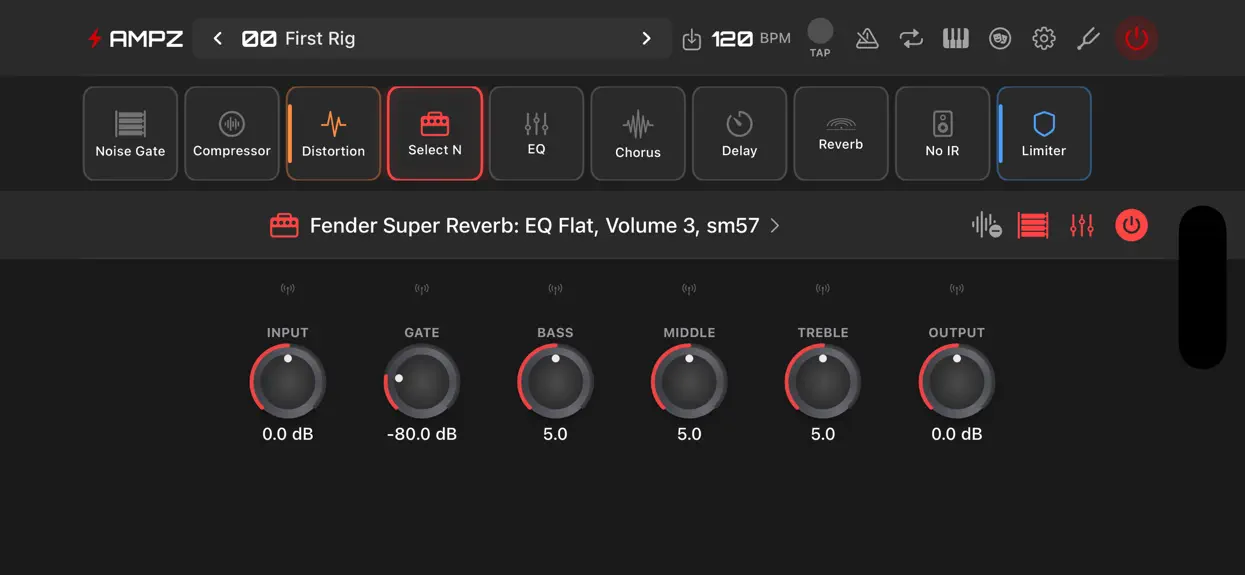Viewport: 1245px width, 575px height.
Task: Click the 5.0 value under MIDDLE
Action: click(x=689, y=434)
